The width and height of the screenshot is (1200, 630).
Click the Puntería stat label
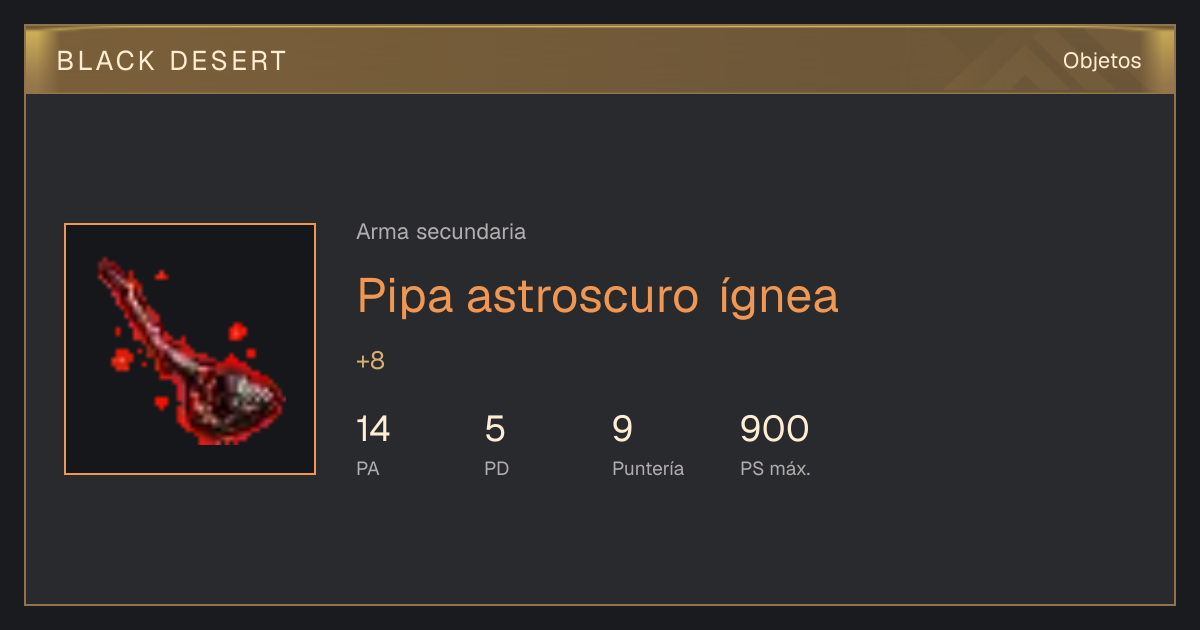[648, 468]
